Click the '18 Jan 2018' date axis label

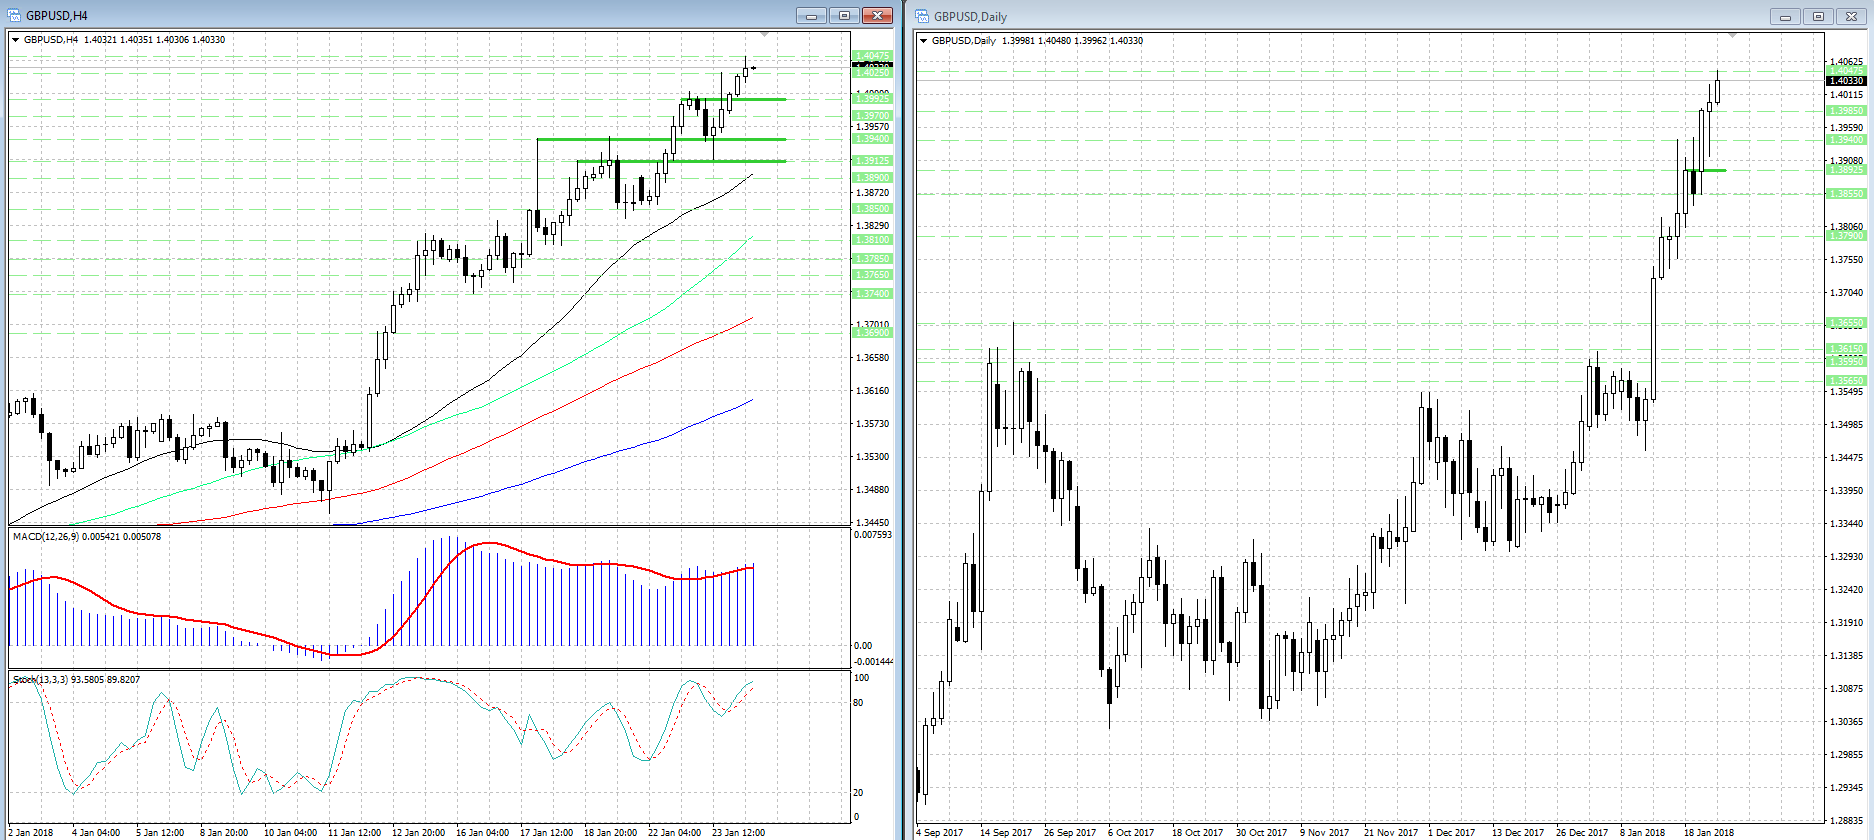click(1709, 832)
